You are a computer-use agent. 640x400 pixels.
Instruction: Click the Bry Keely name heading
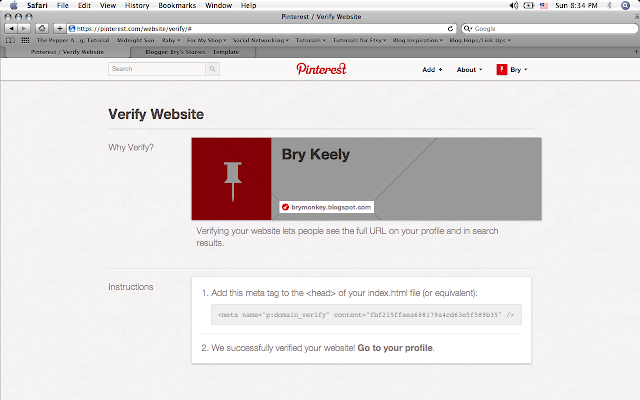tap(316, 155)
